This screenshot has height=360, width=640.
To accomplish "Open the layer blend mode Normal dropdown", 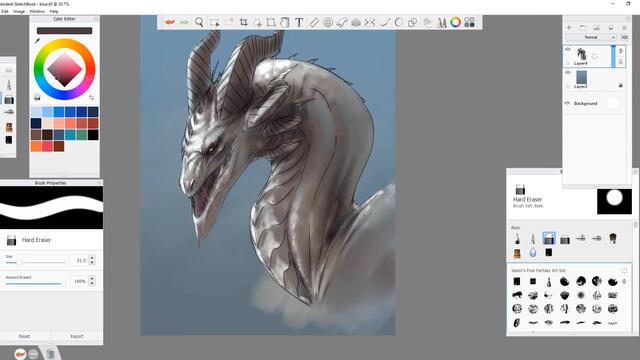I will pyautogui.click(x=591, y=37).
